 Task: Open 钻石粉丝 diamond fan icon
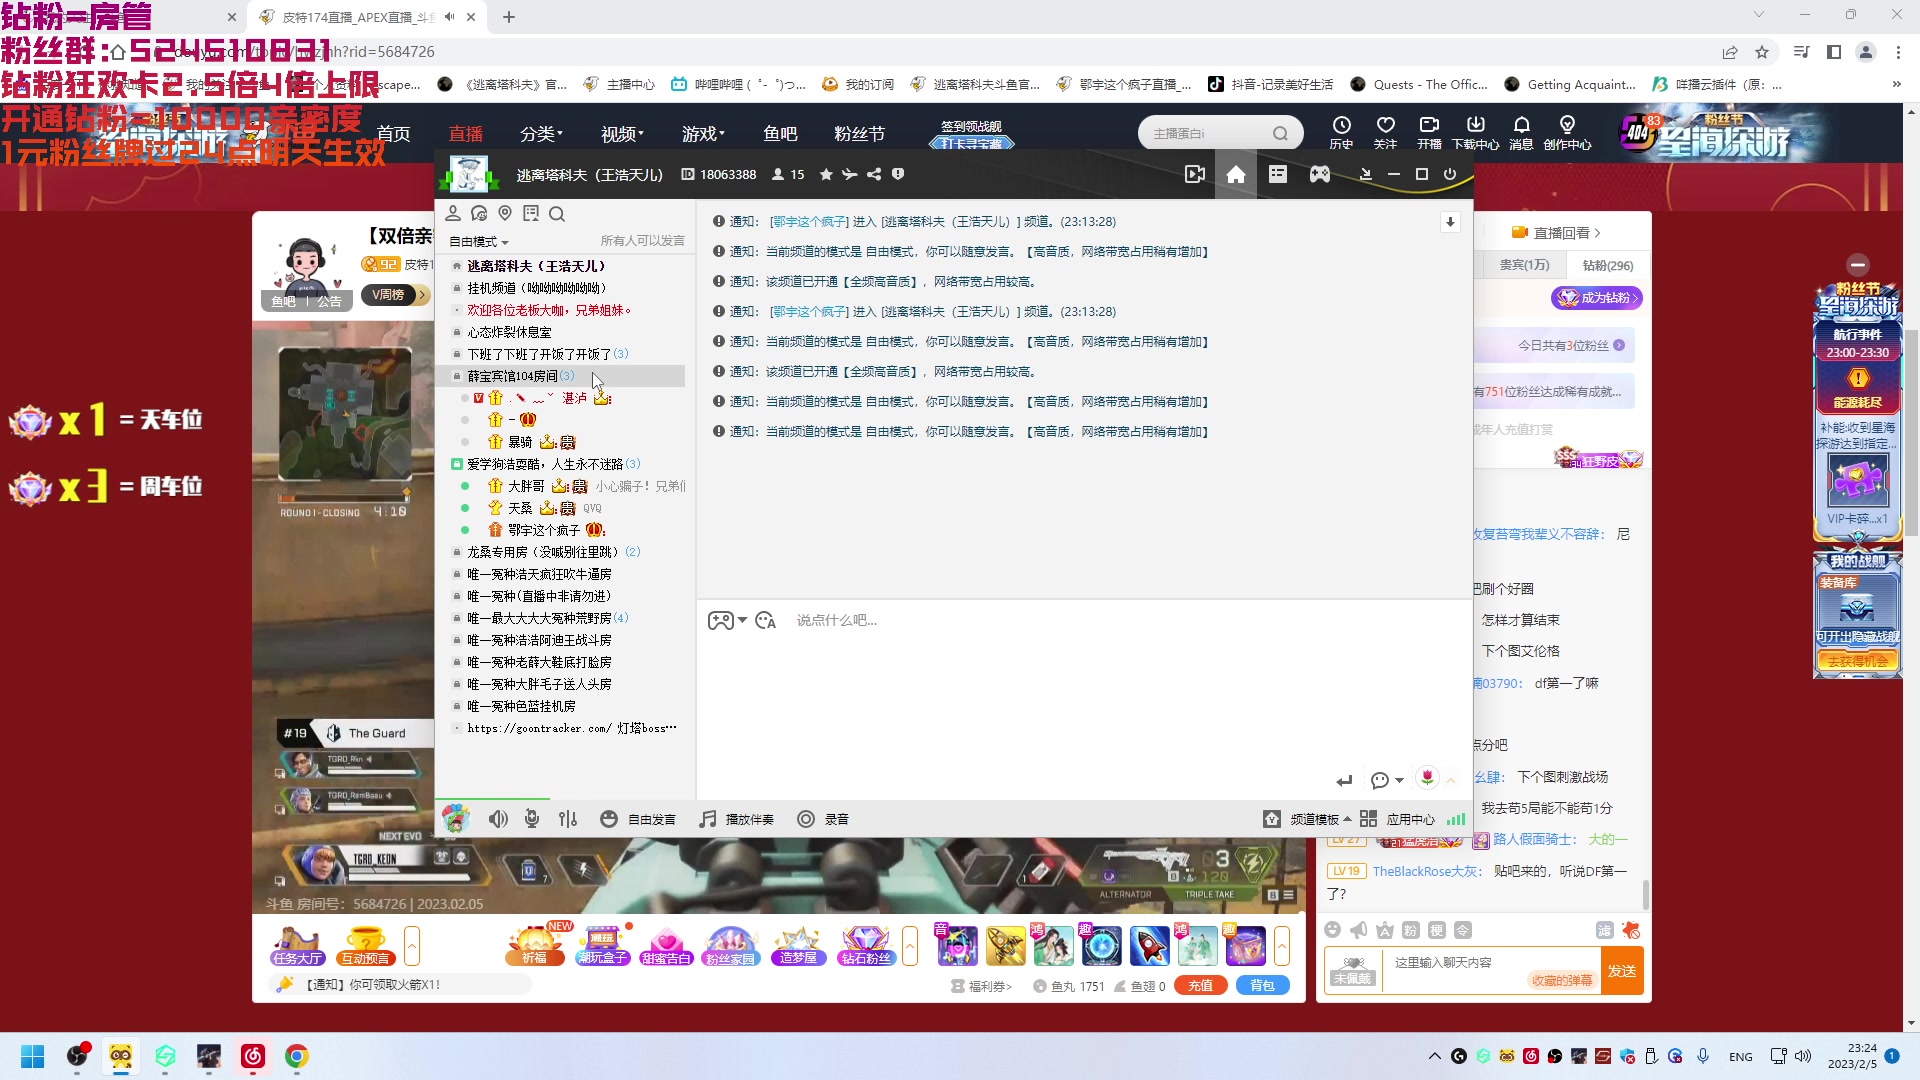pyautogui.click(x=865, y=946)
